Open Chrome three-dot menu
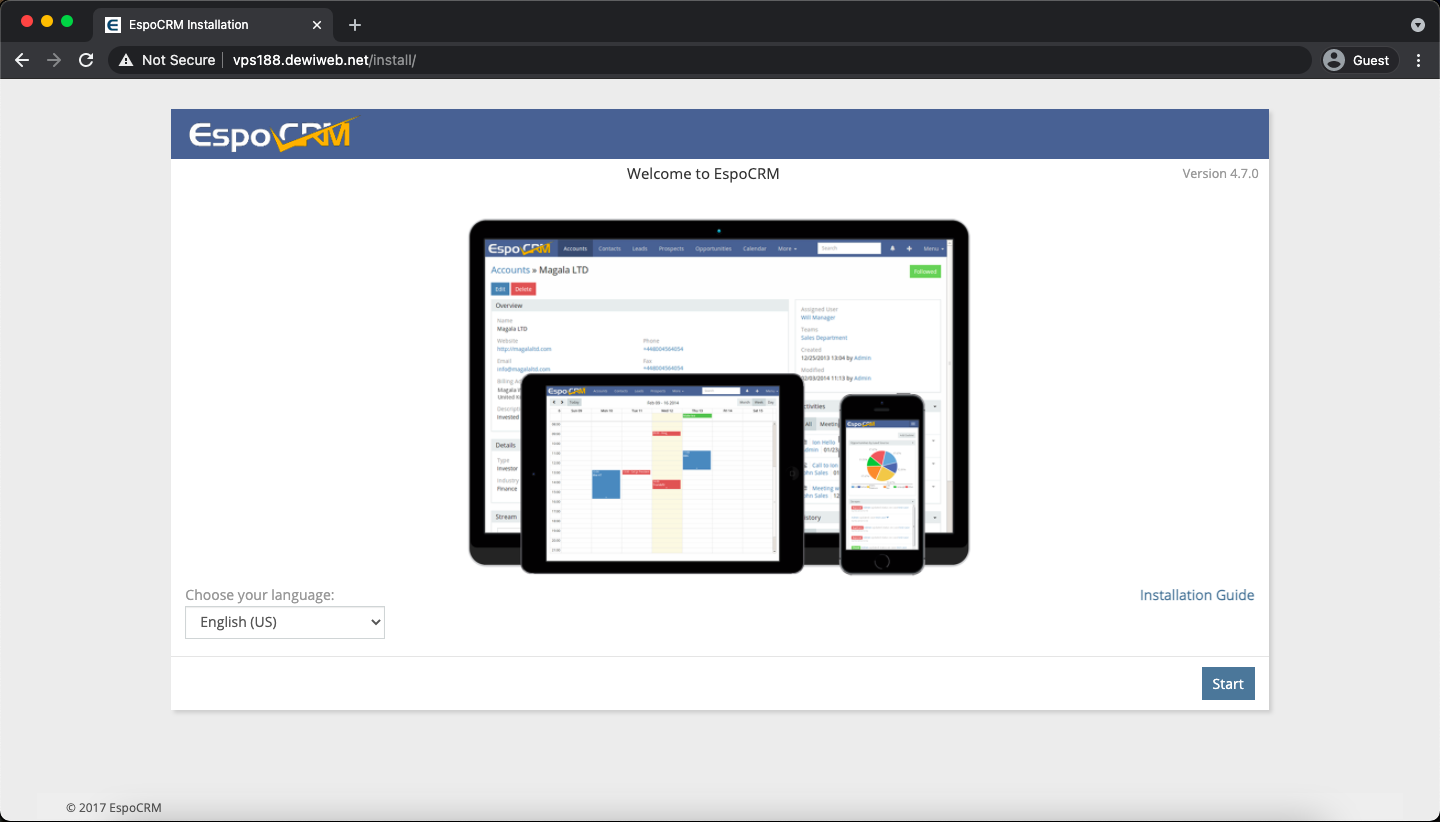Screen dimensions: 1440x822 click(x=1418, y=60)
